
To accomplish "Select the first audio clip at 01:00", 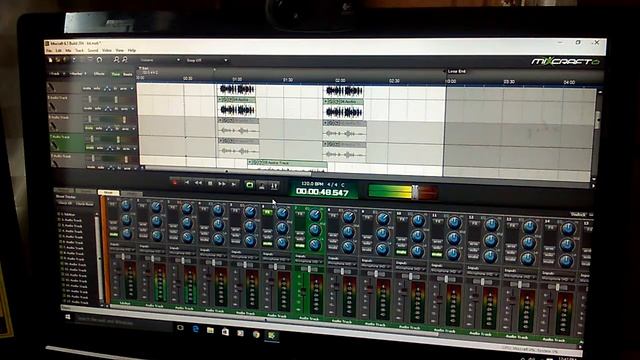I will pyautogui.click(x=236, y=89).
